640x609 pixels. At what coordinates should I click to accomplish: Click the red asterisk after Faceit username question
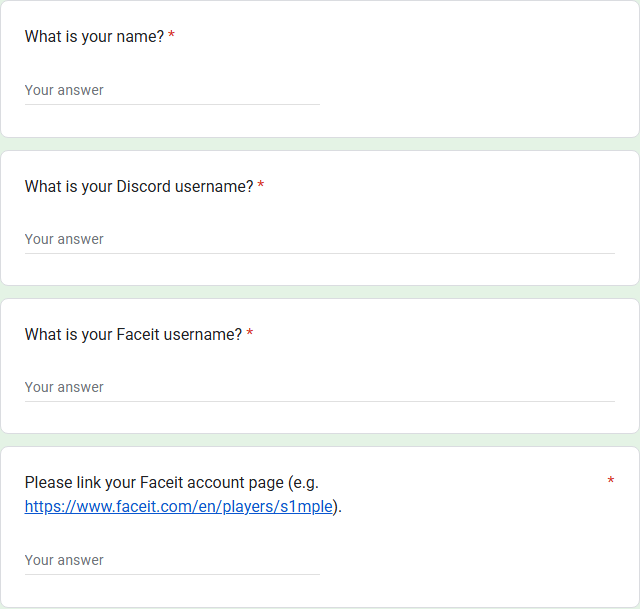pos(250,335)
